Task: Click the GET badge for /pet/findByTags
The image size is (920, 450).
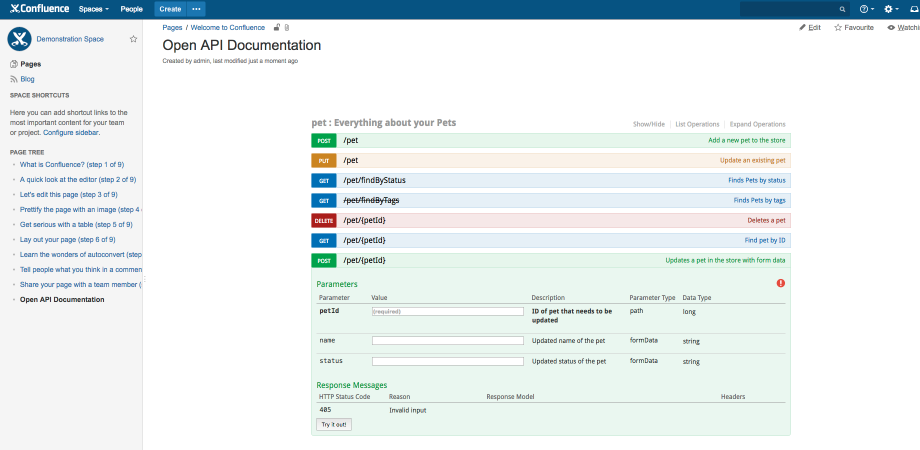Action: (x=324, y=200)
